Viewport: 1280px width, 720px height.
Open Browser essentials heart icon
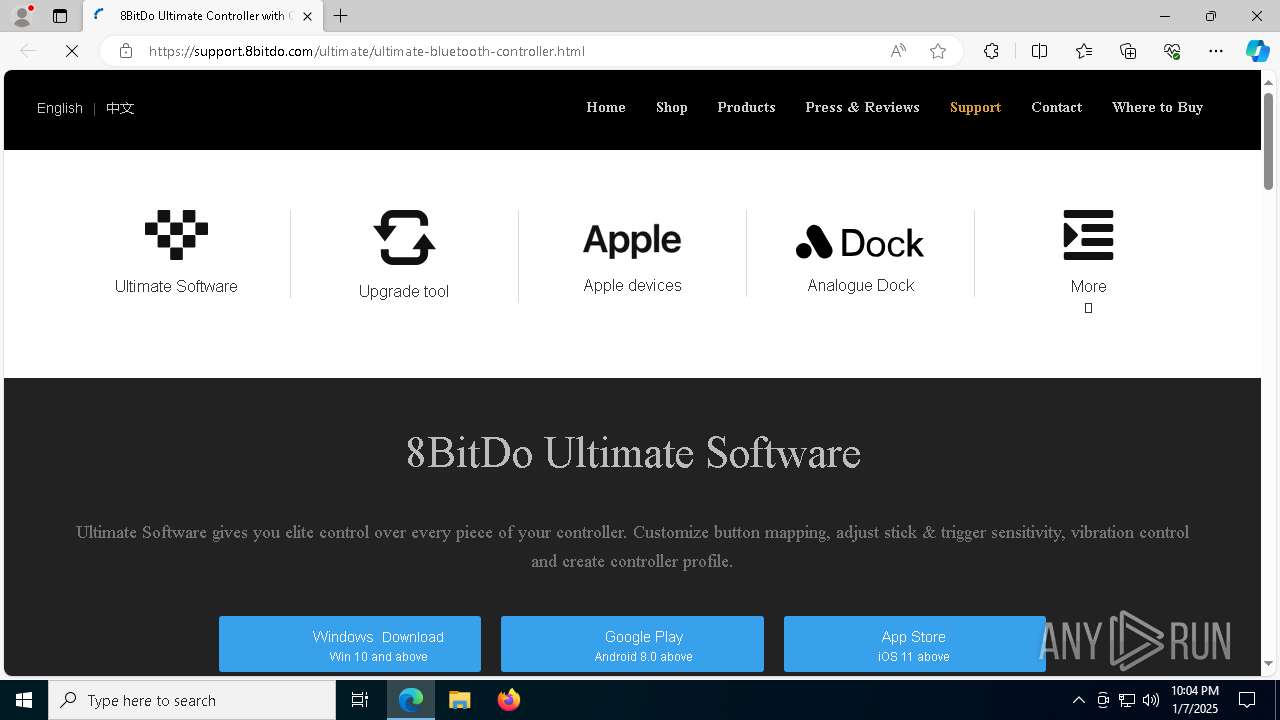(x=1172, y=51)
